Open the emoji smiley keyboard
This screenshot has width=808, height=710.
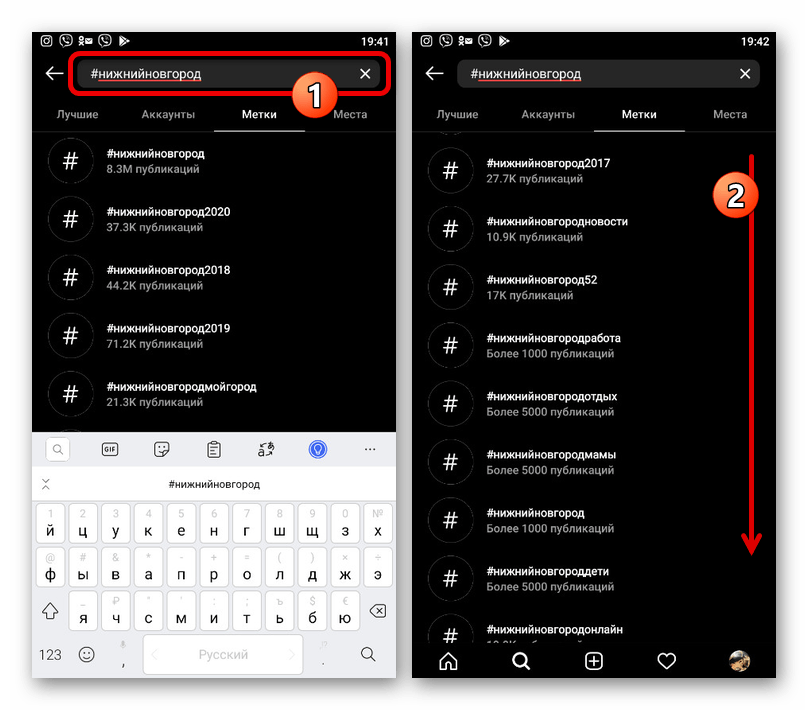point(87,655)
